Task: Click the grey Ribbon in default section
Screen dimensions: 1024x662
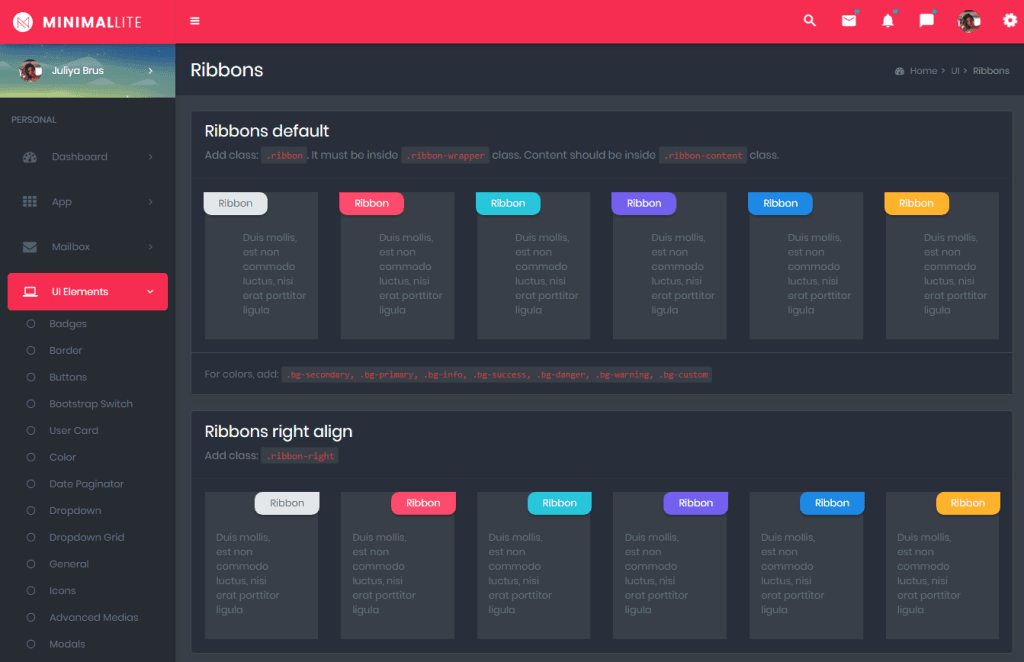Action: 236,204
